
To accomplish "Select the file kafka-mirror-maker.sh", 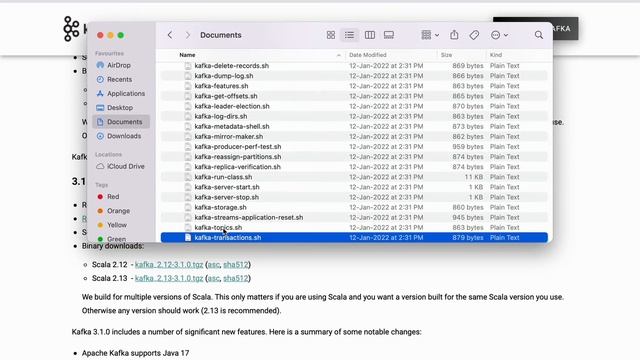I will click(x=229, y=137).
